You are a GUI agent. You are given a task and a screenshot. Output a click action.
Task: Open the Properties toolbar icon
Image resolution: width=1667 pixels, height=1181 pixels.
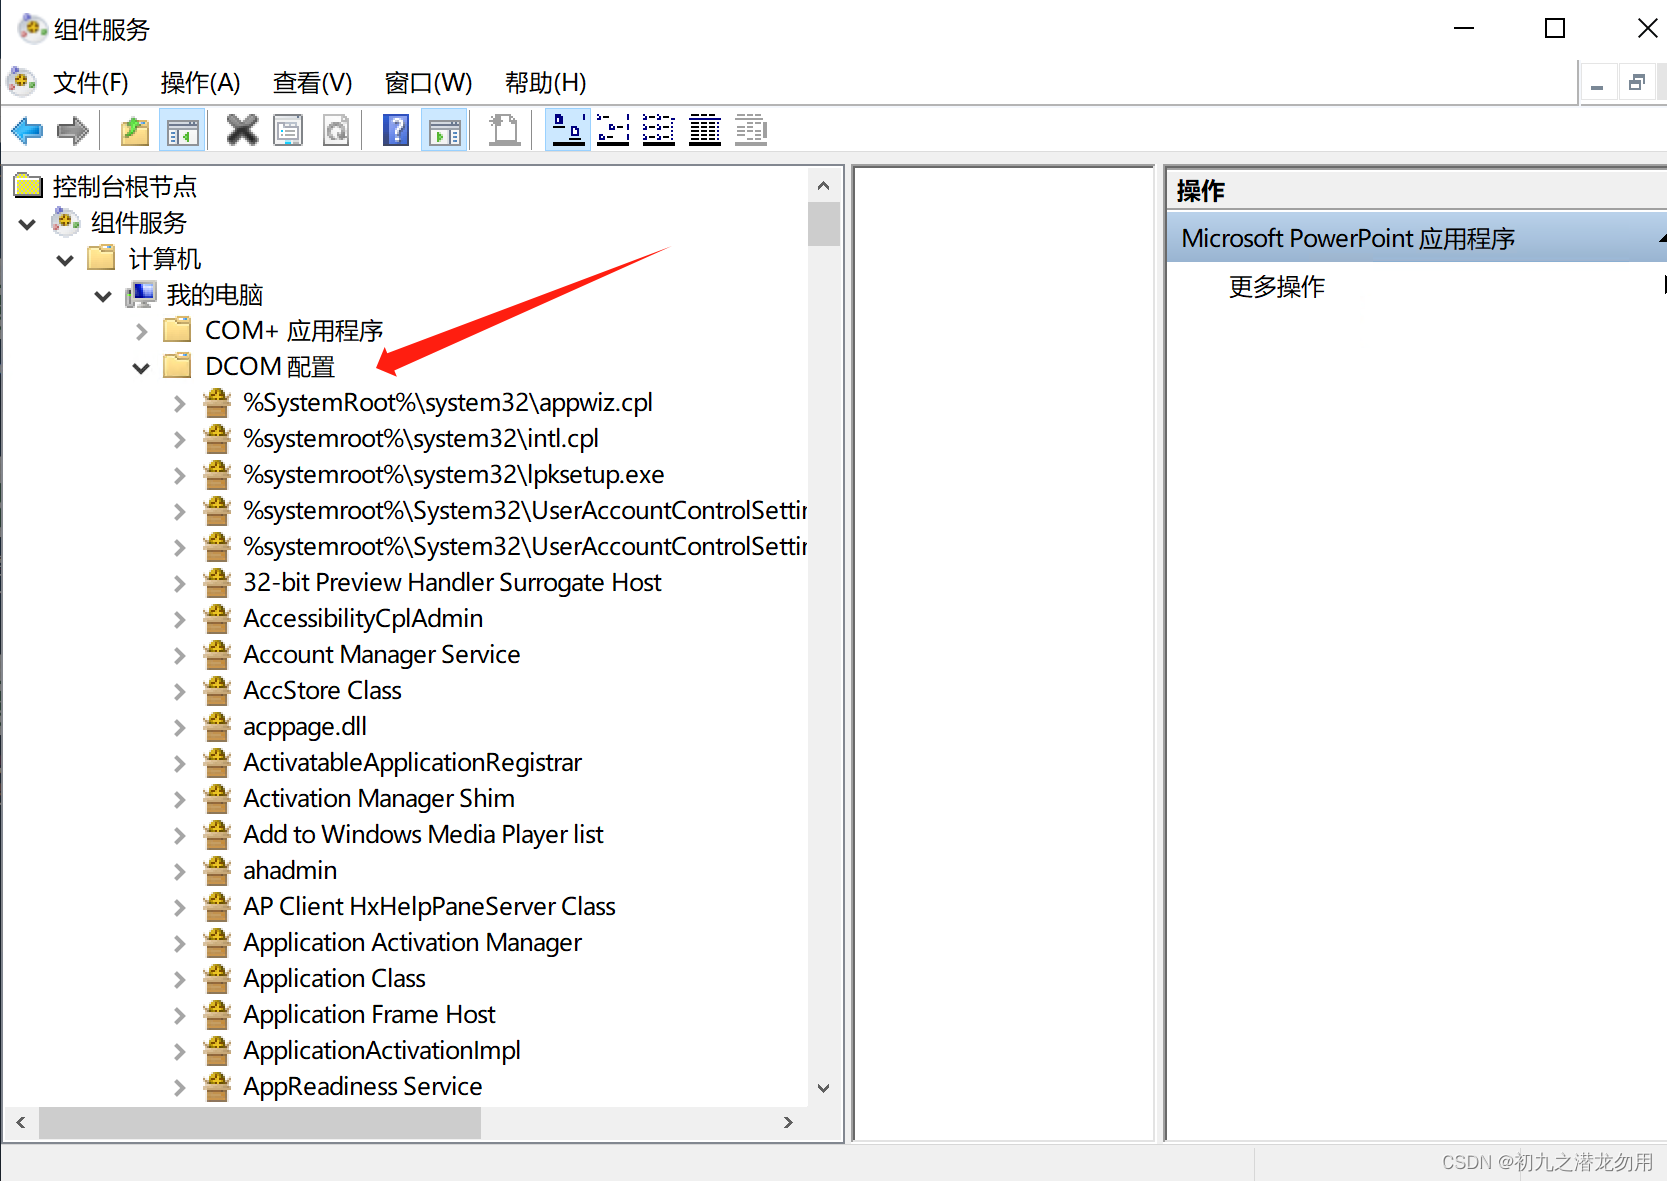pyautogui.click(x=289, y=130)
